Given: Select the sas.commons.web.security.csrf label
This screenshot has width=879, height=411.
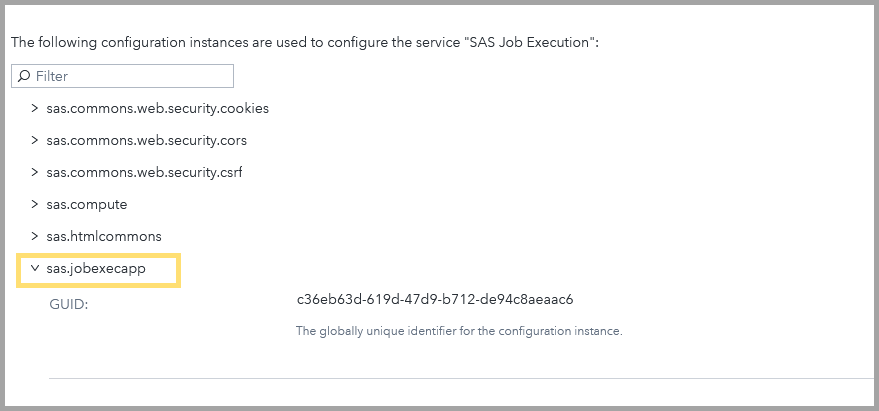Looking at the screenshot, I should (x=145, y=172).
